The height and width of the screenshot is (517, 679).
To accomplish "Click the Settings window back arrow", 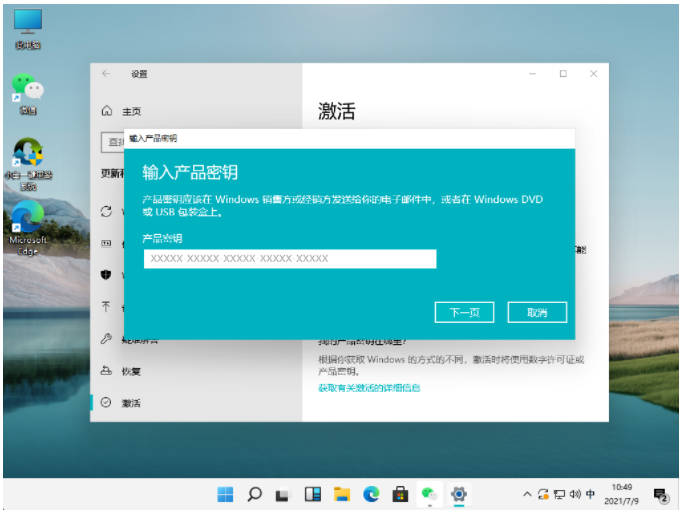I will [x=107, y=74].
